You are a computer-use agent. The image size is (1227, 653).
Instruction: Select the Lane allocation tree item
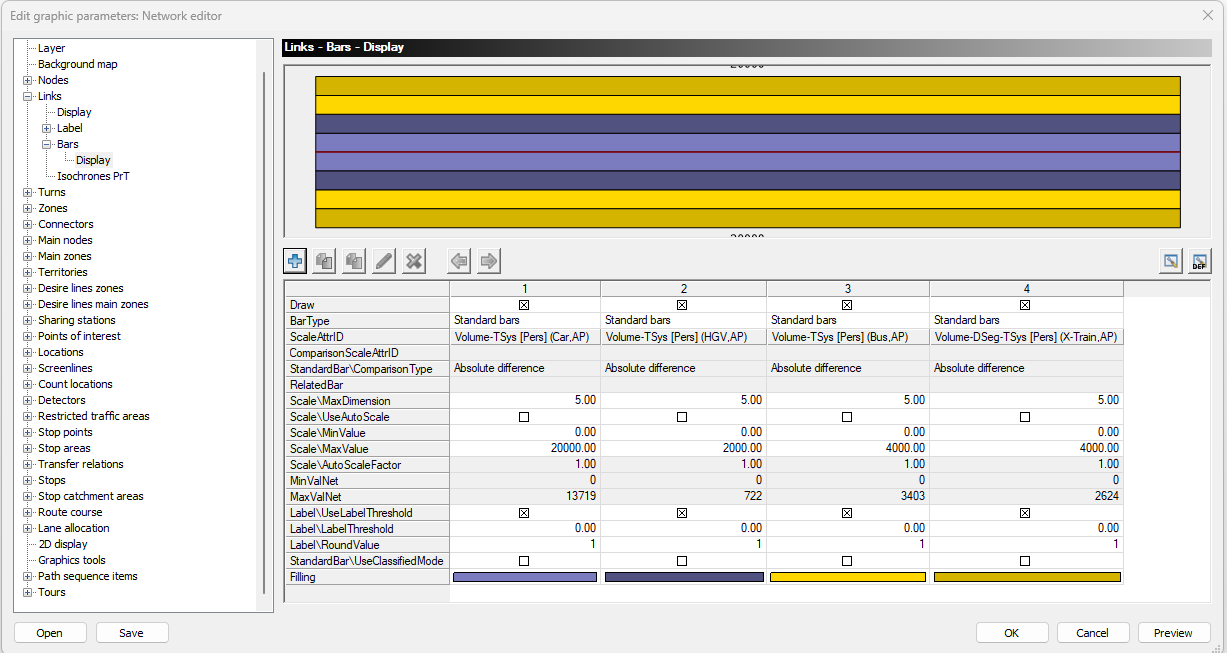pyautogui.click(x=74, y=528)
